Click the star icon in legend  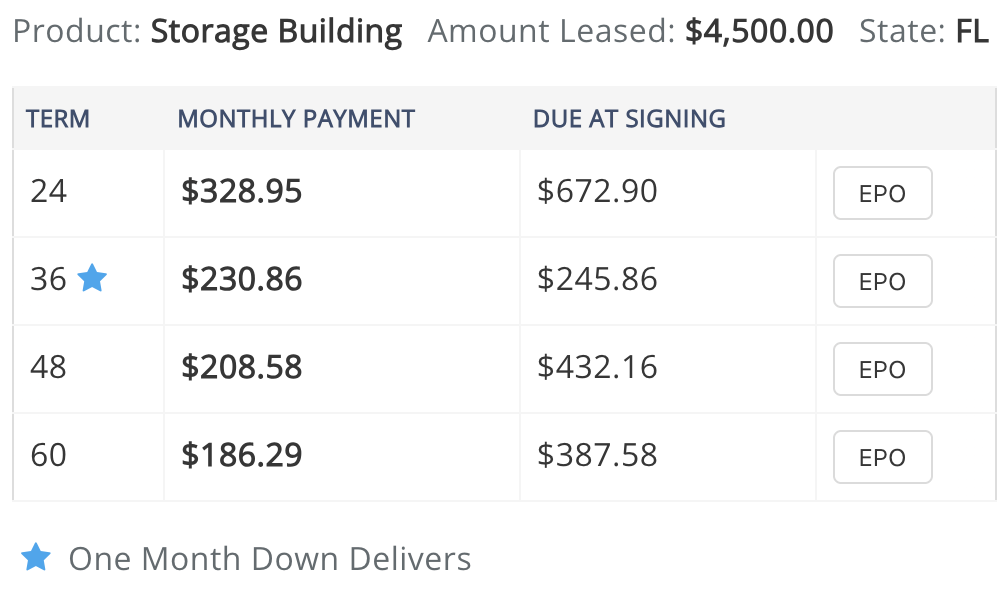pos(36,557)
